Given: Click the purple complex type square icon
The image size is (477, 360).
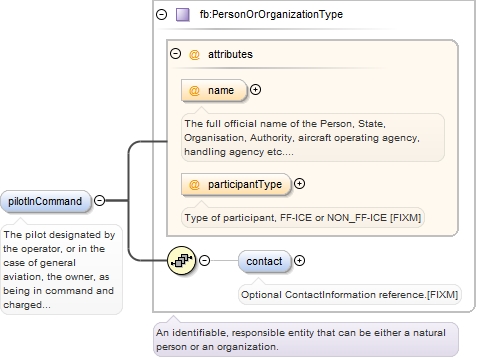Looking at the screenshot, I should coord(183,15).
